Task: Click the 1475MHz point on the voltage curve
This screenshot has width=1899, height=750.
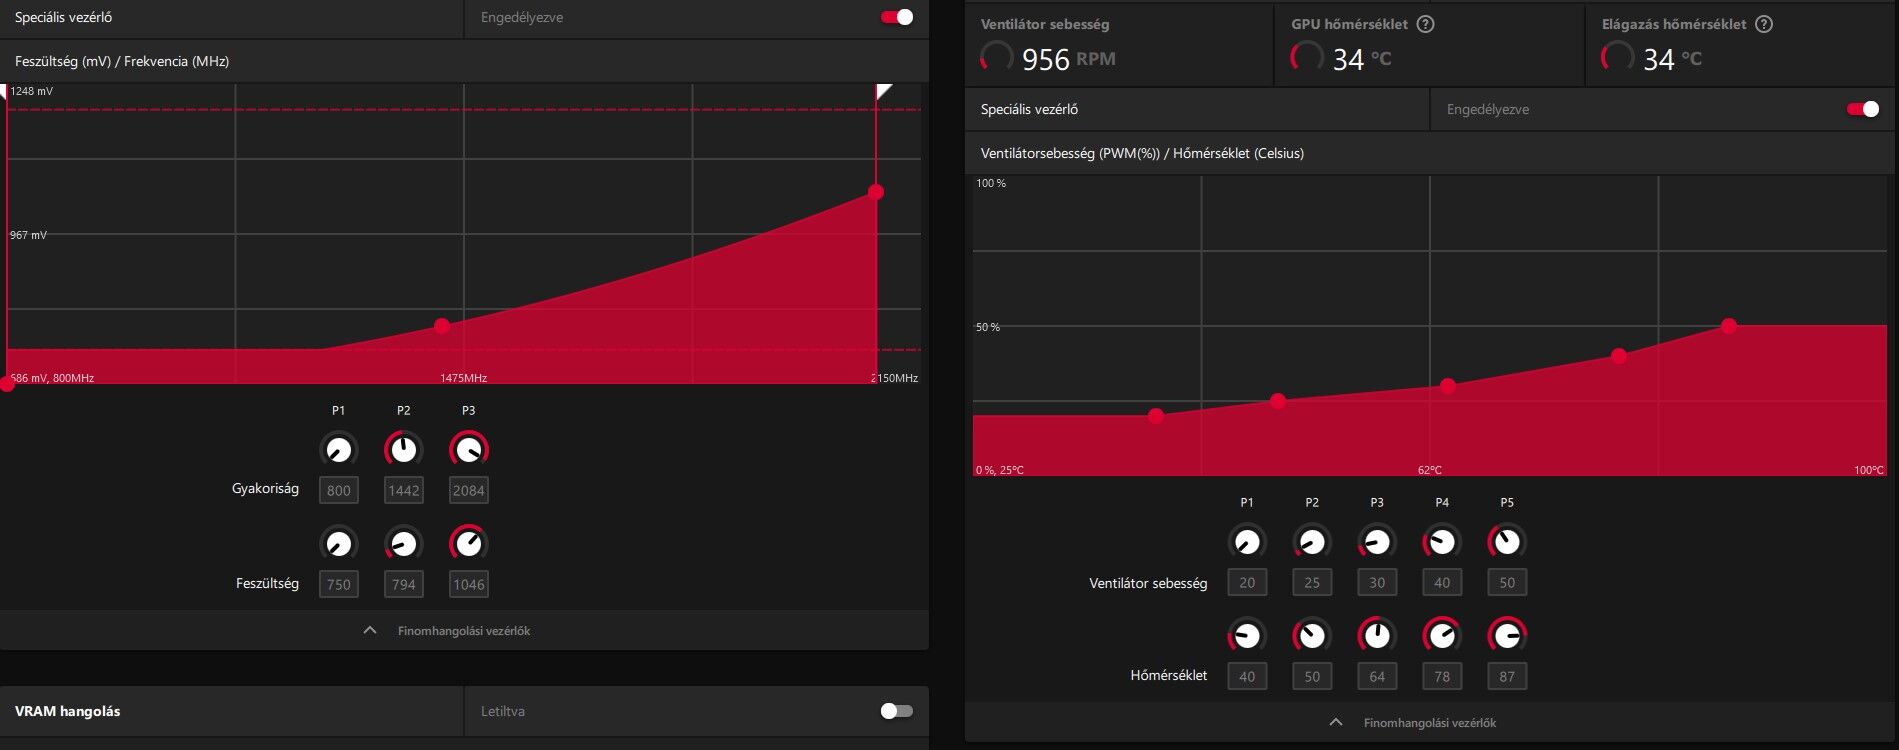Action: [x=442, y=326]
